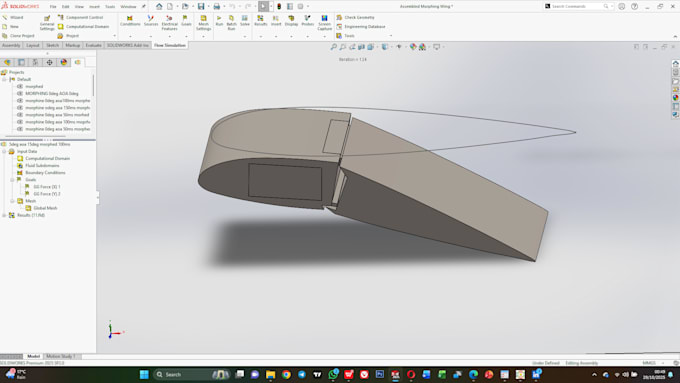Click the Solve icon
Image resolution: width=680 pixels, height=383 pixels.
coord(245,20)
